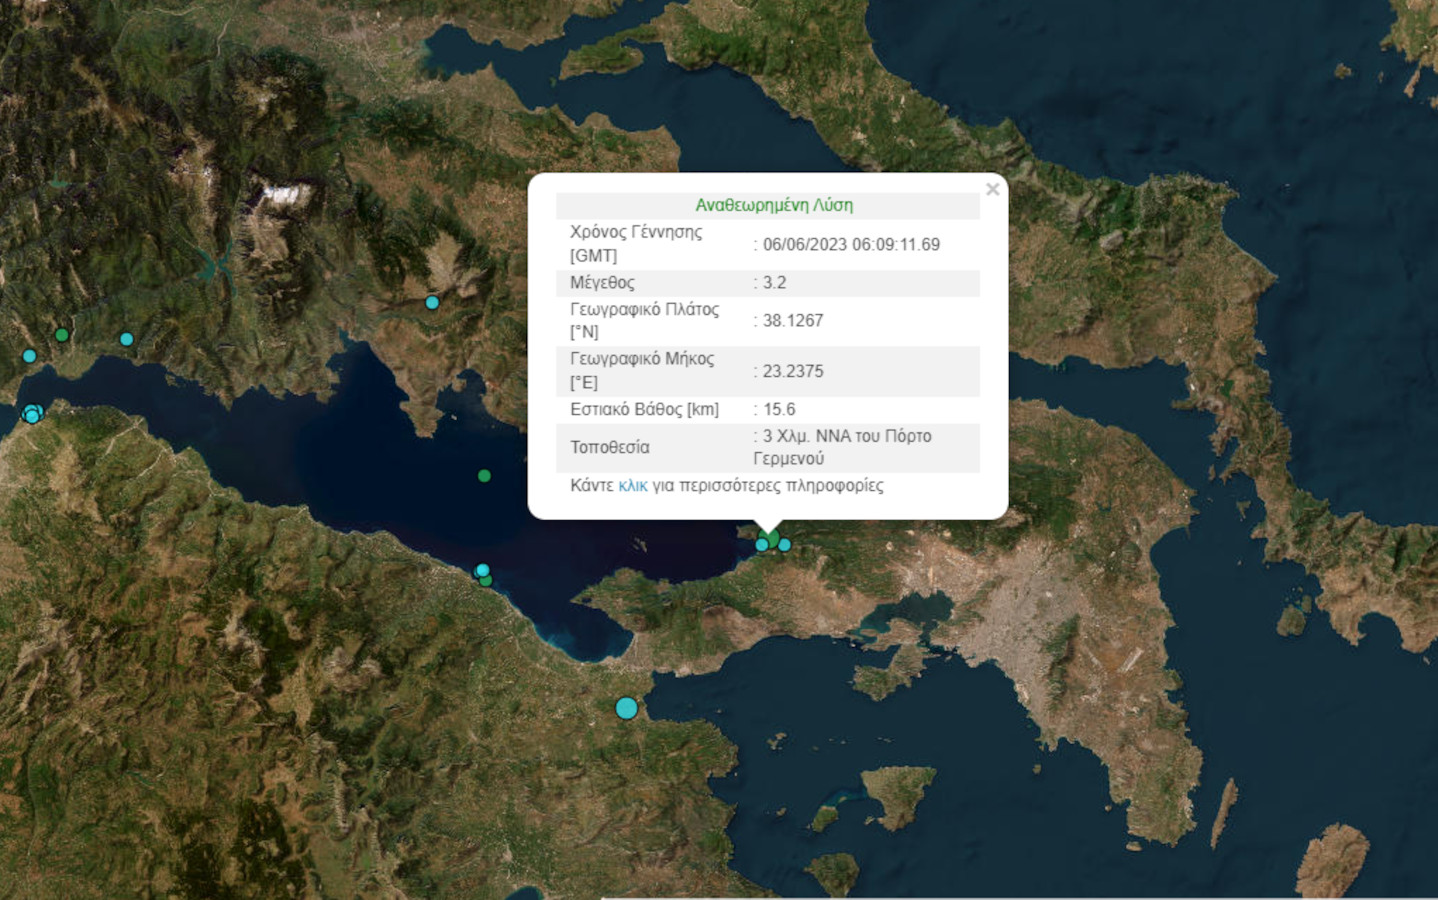Image resolution: width=1438 pixels, height=900 pixels.
Task: Select the cyan marker on the gulf's southern shore
Action: point(482,570)
